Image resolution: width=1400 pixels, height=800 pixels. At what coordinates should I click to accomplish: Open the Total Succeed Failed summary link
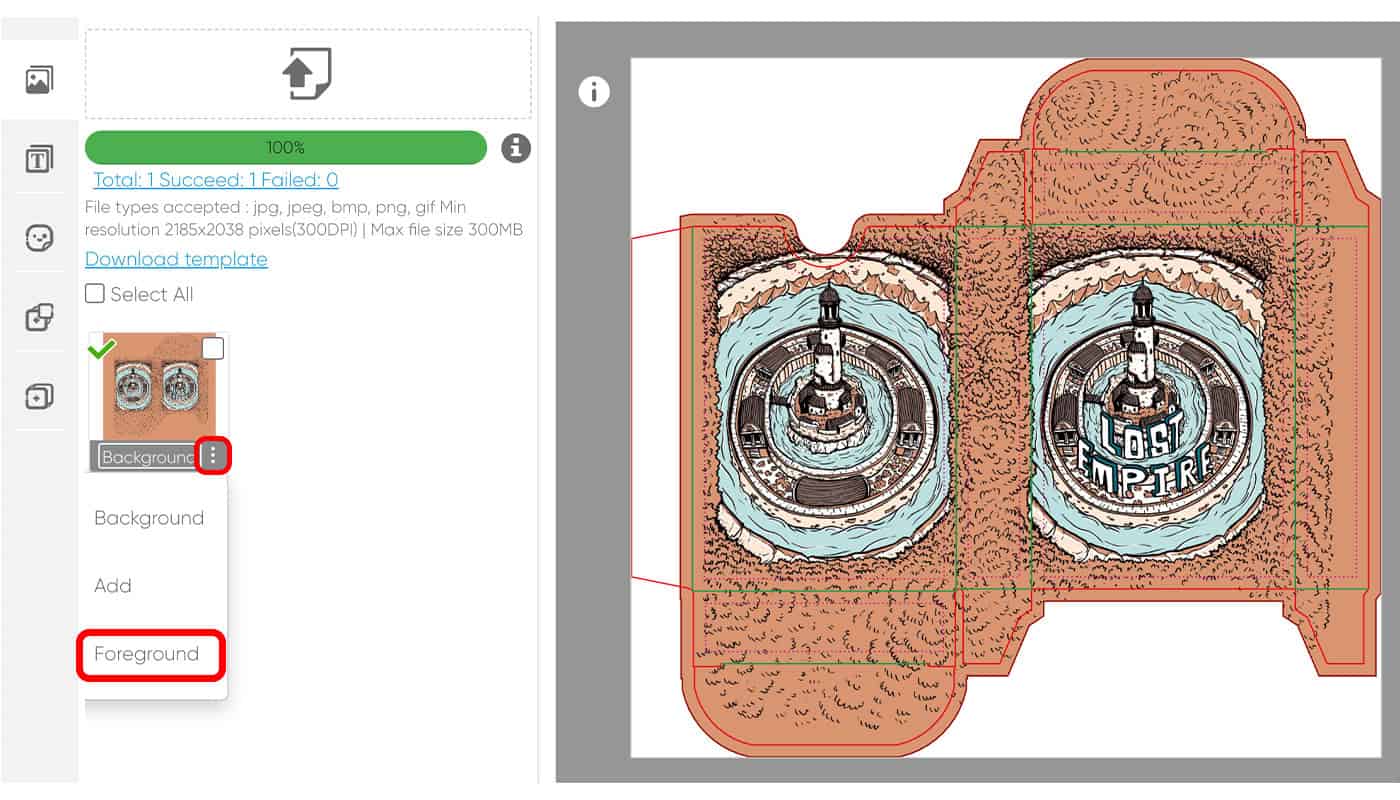pos(216,180)
